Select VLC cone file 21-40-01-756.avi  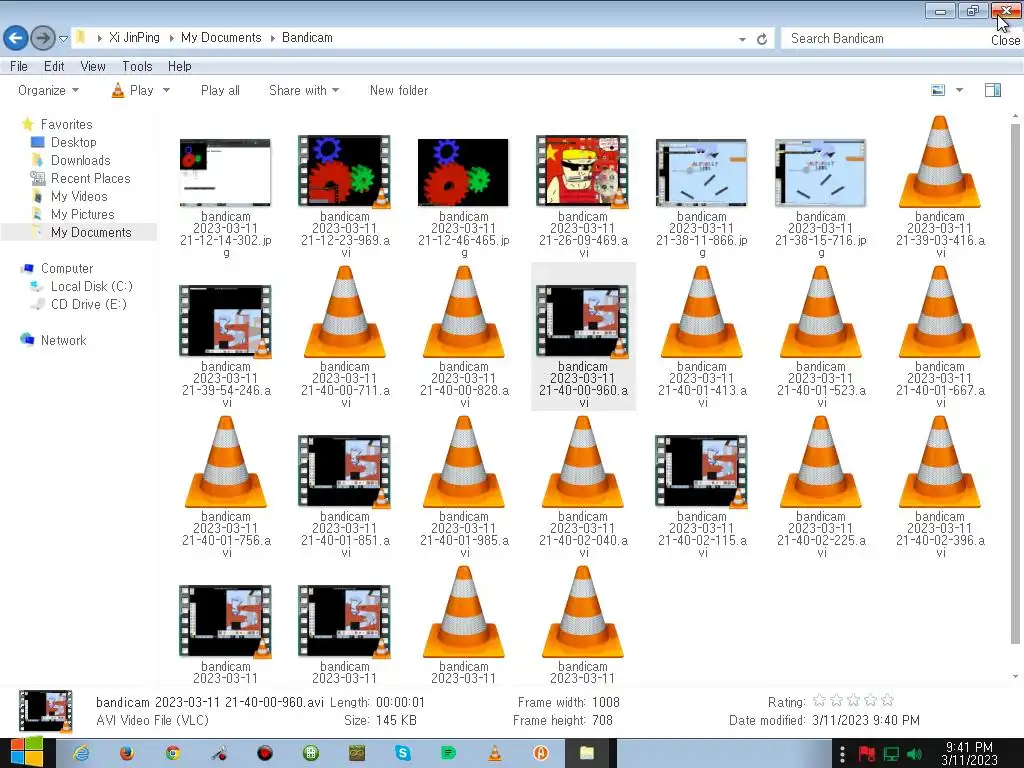(x=225, y=462)
